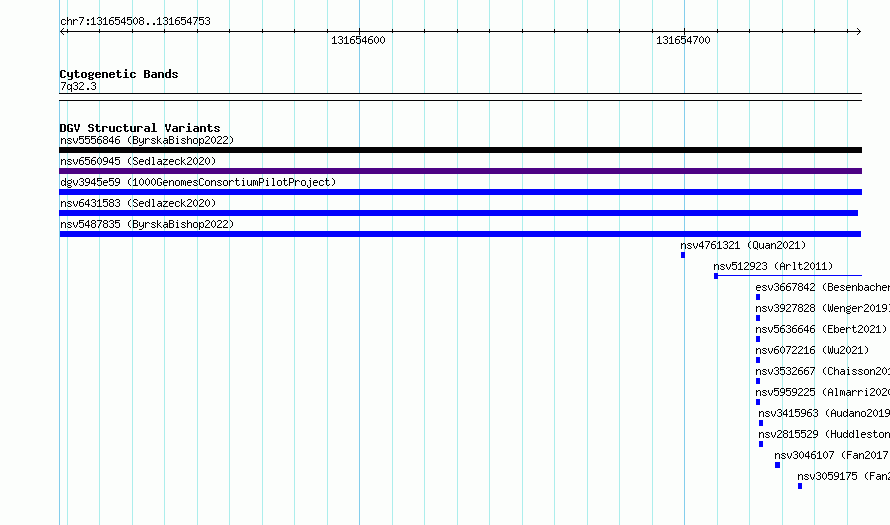Click the chr7:131654508..131654753 coordinates text

click(135, 21)
